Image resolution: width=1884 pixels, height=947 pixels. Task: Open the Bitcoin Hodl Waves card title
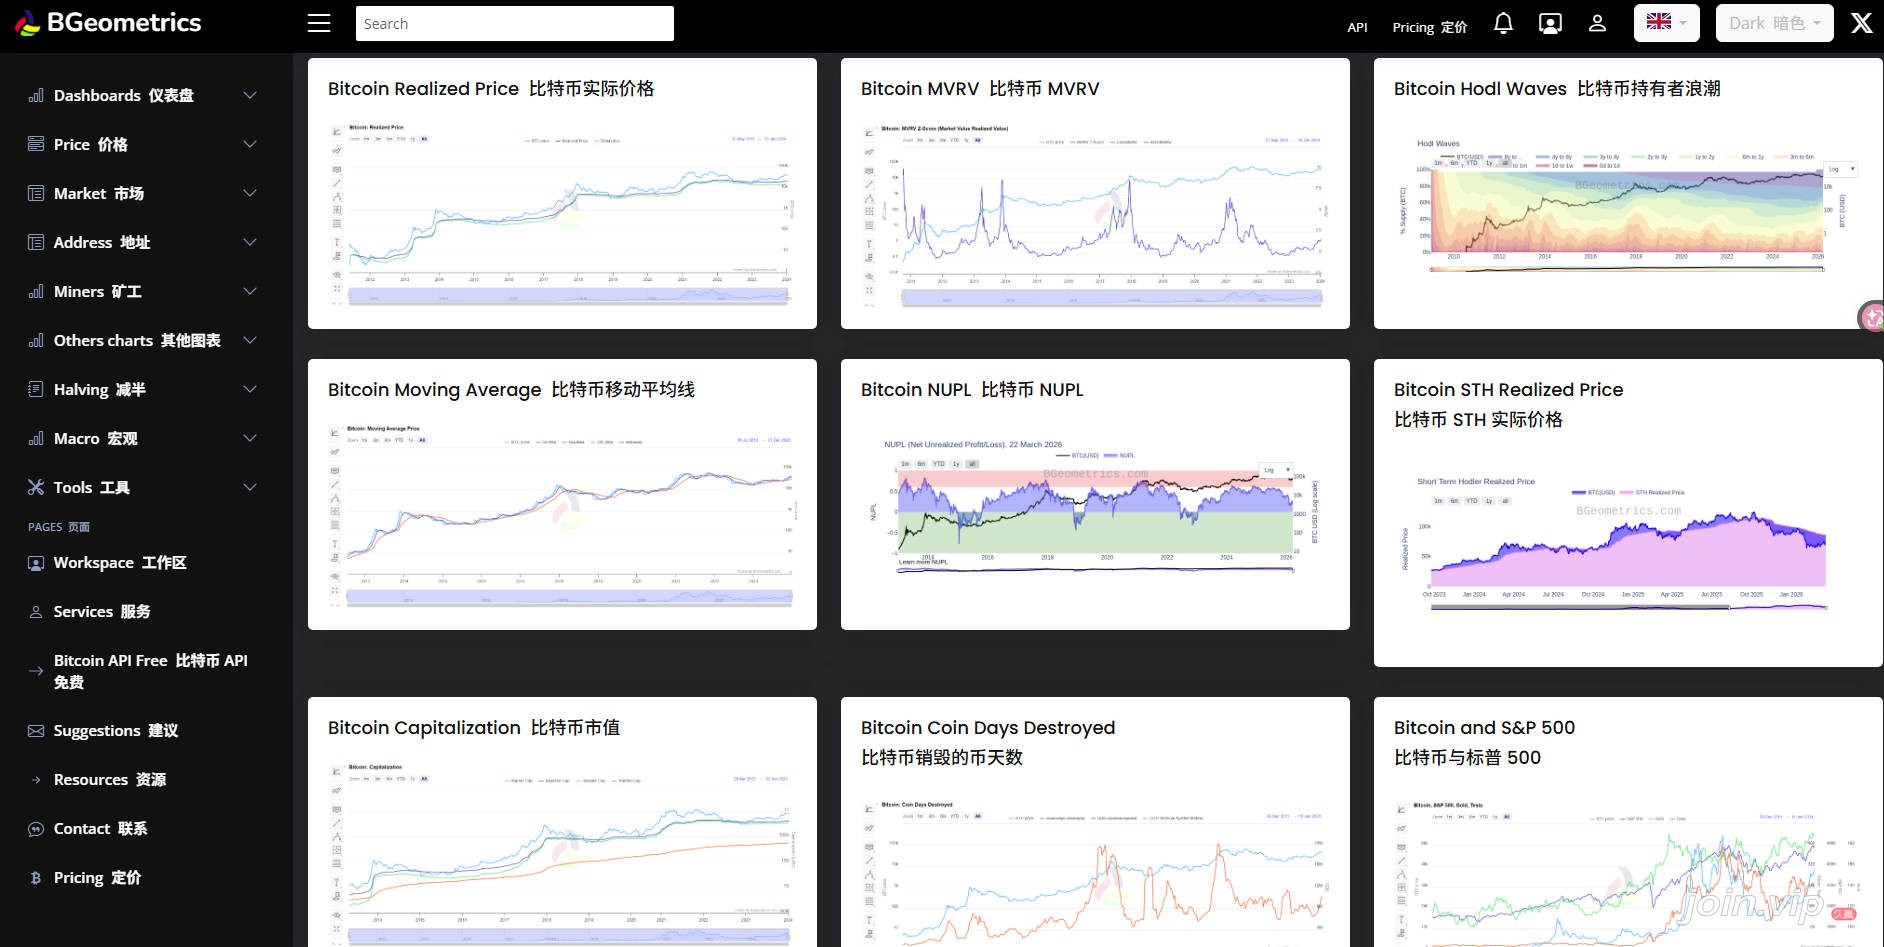point(1557,89)
